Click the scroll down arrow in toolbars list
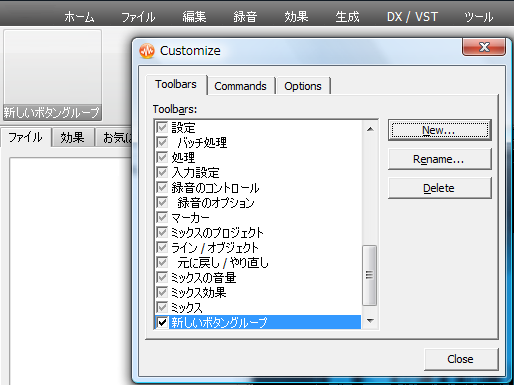Image resolution: width=514 pixels, height=385 pixels. [370, 321]
